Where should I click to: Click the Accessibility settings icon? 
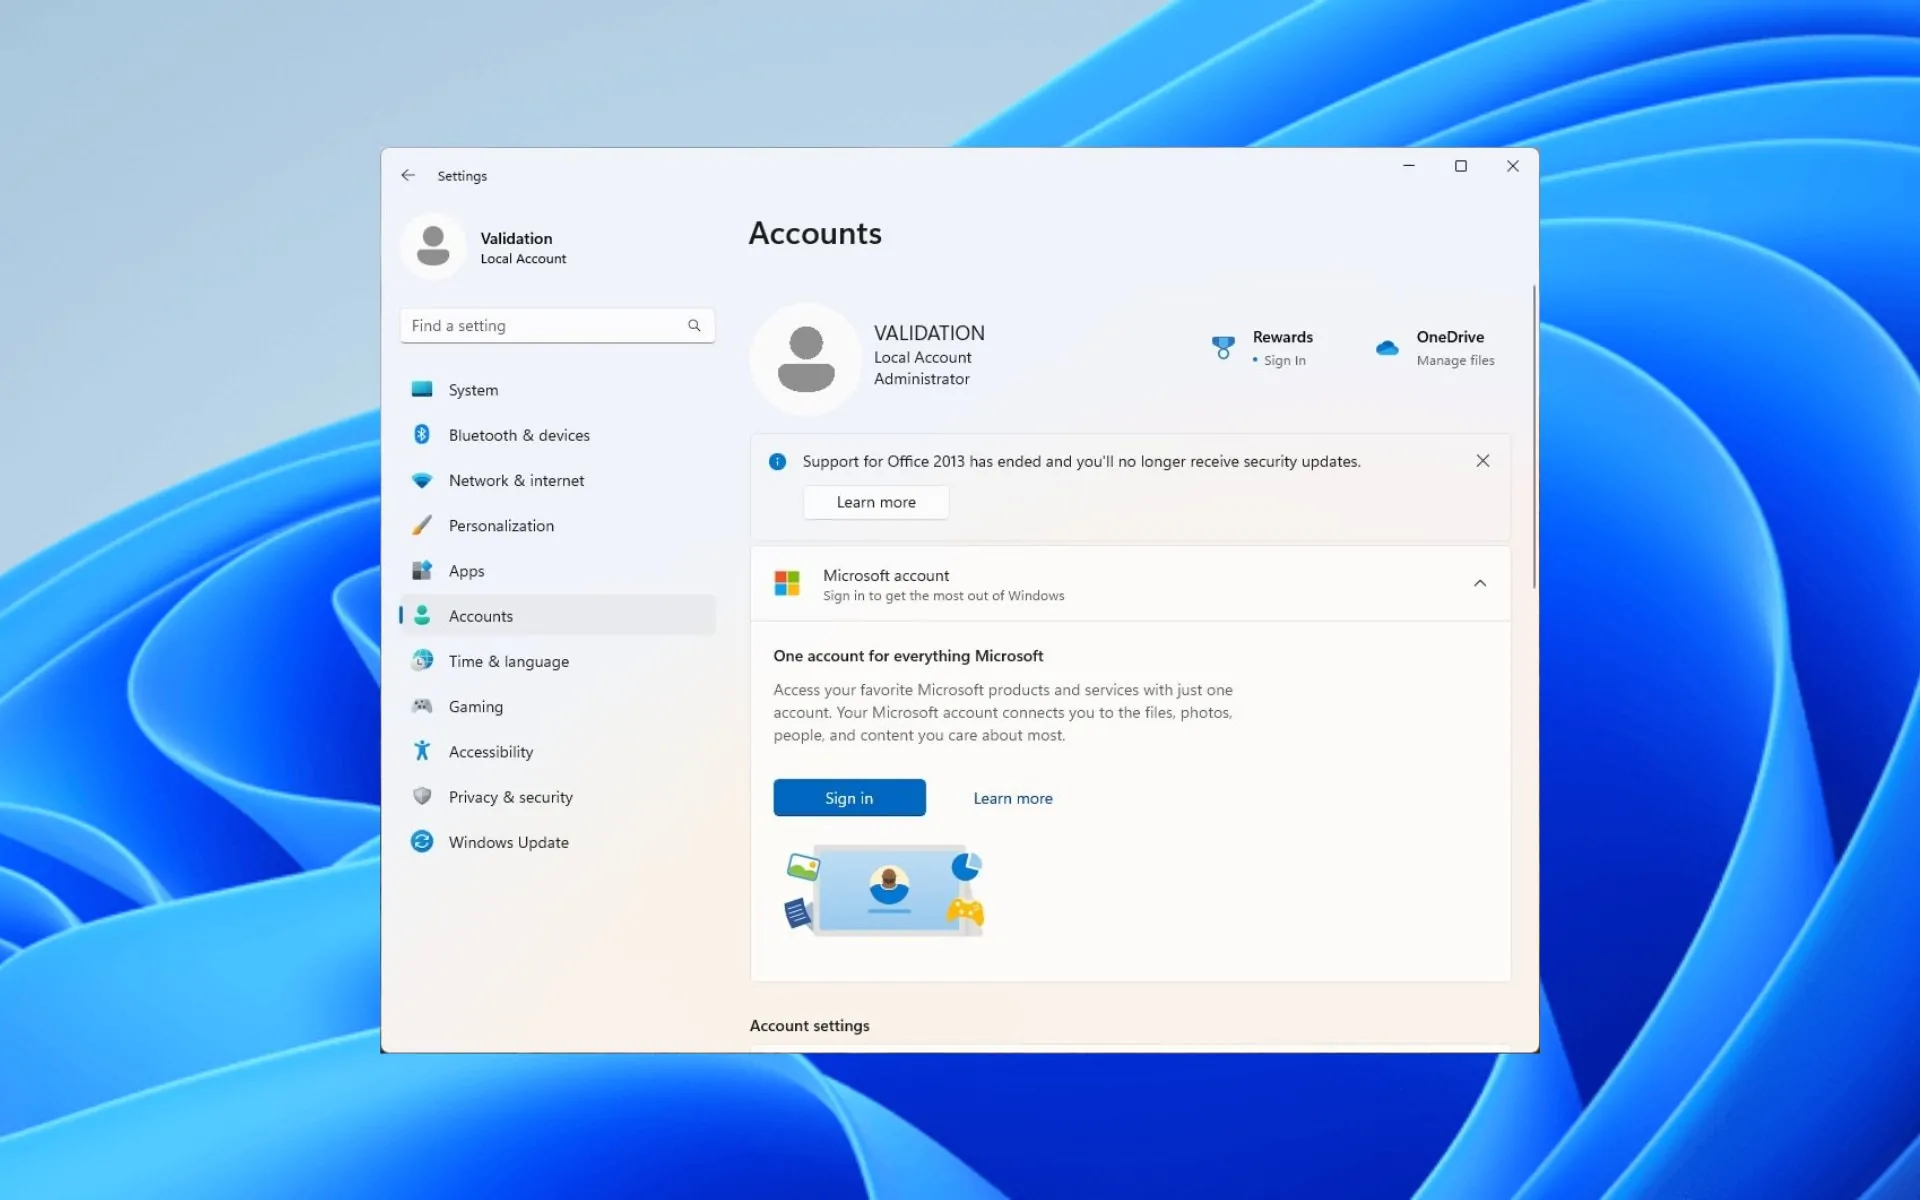(424, 751)
